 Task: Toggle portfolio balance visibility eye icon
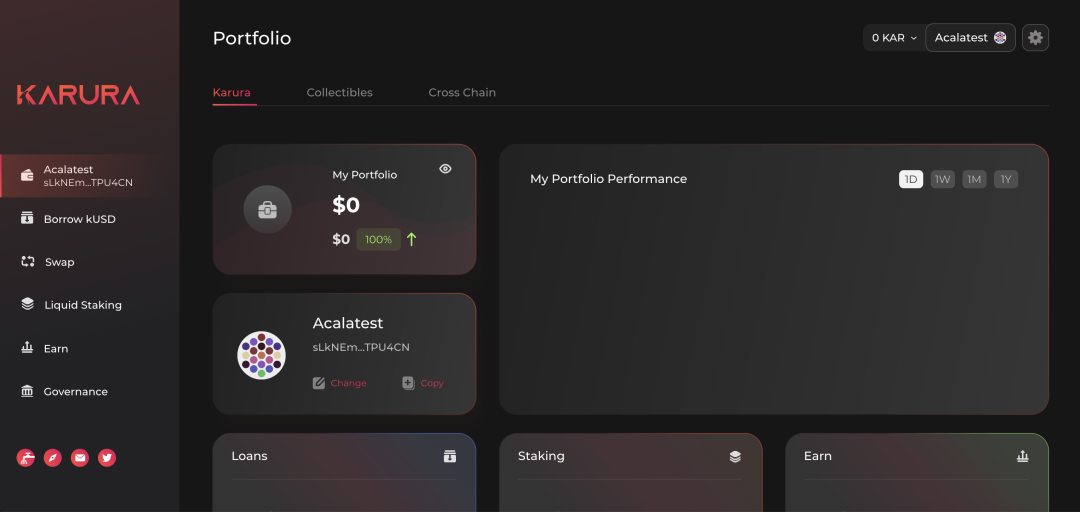[x=445, y=169]
